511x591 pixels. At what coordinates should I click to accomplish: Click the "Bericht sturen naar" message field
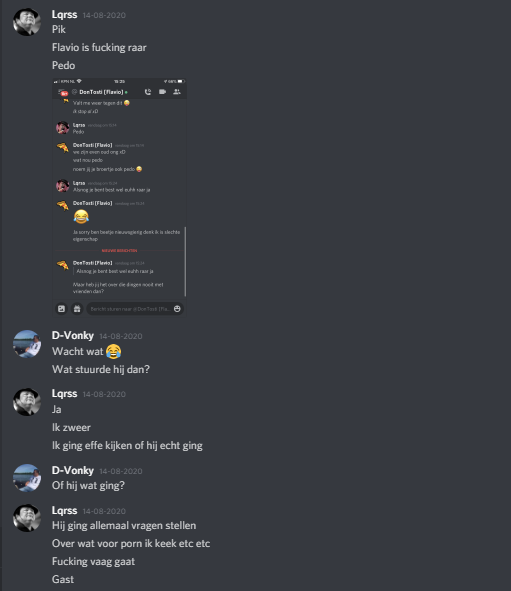(130, 309)
